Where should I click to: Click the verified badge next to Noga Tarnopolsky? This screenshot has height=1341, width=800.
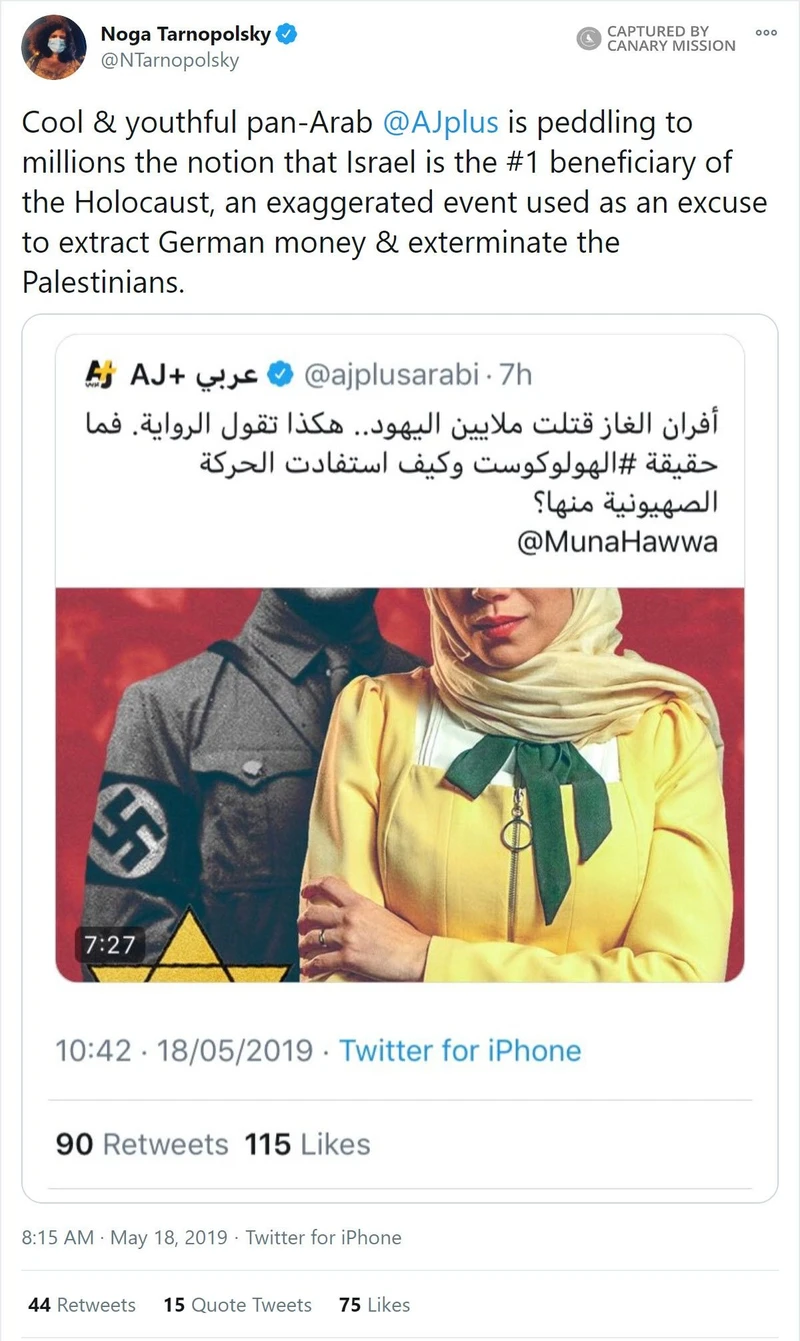coord(287,32)
